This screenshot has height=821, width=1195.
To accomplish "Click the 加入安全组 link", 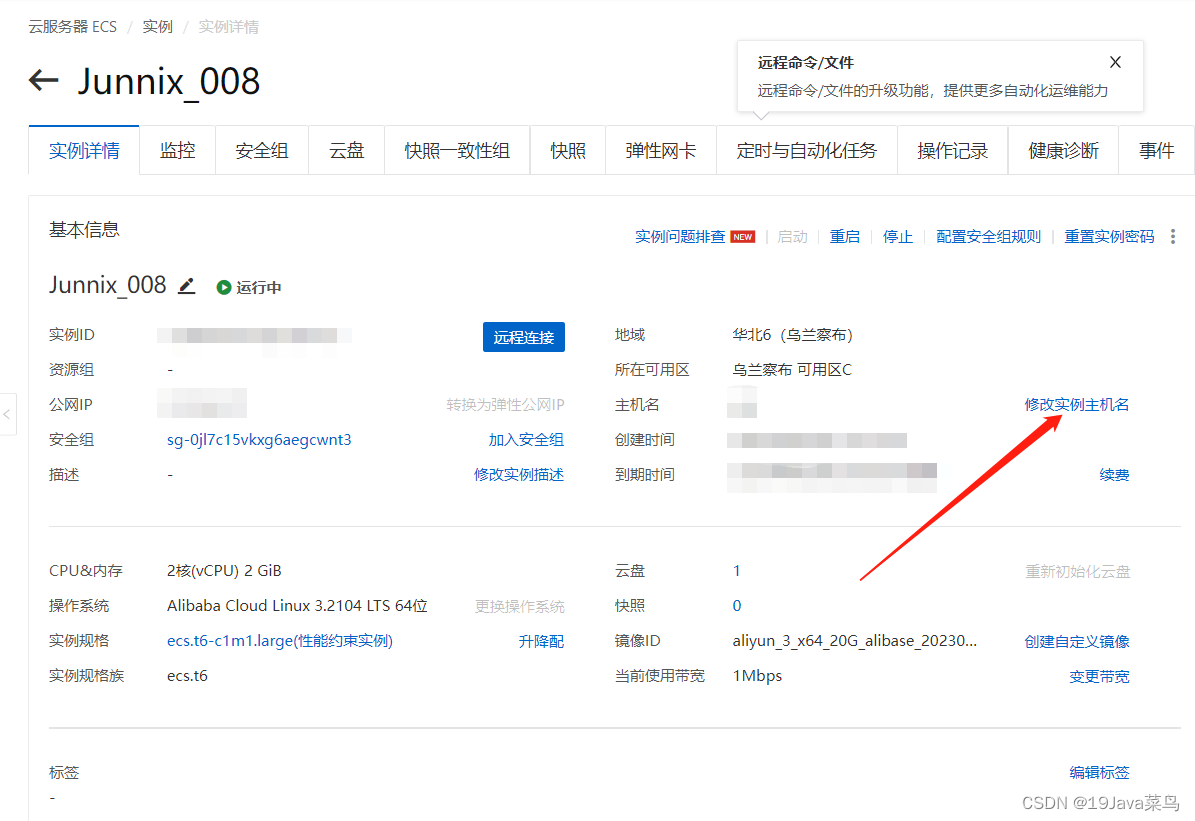I will pos(526,440).
